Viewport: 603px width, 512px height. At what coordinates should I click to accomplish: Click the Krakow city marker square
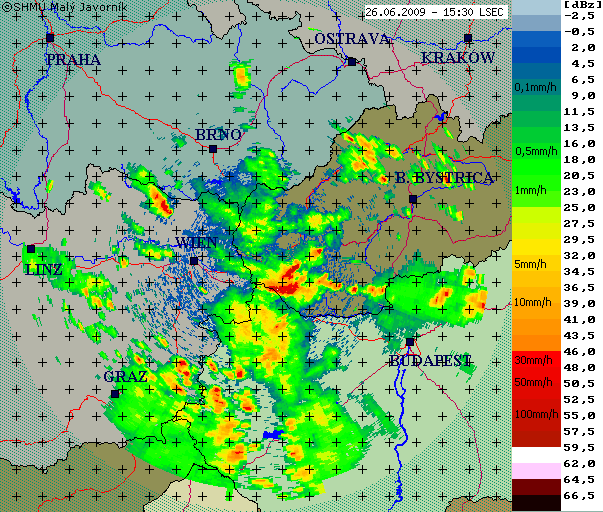pyautogui.click(x=467, y=38)
